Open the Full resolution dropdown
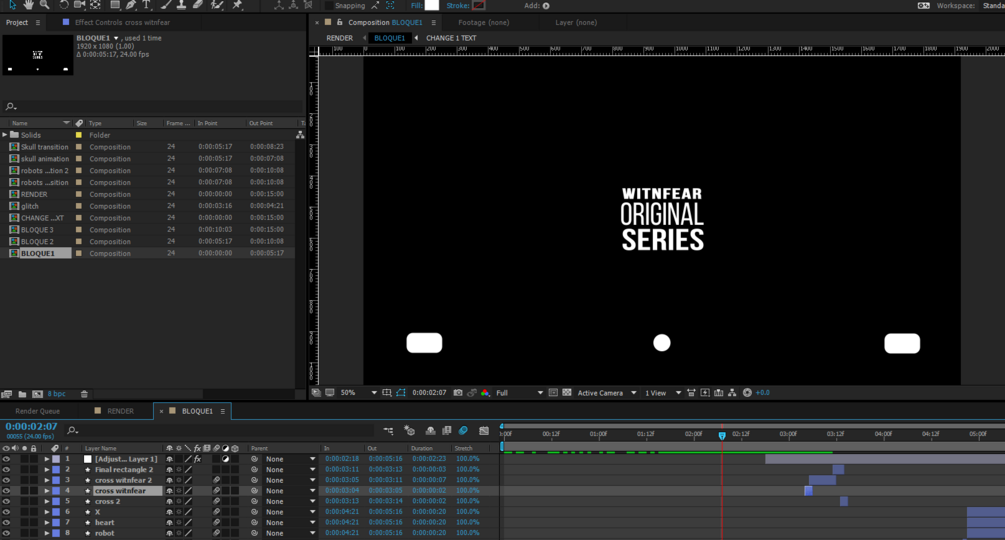The height and width of the screenshot is (540, 1005). click(x=519, y=393)
